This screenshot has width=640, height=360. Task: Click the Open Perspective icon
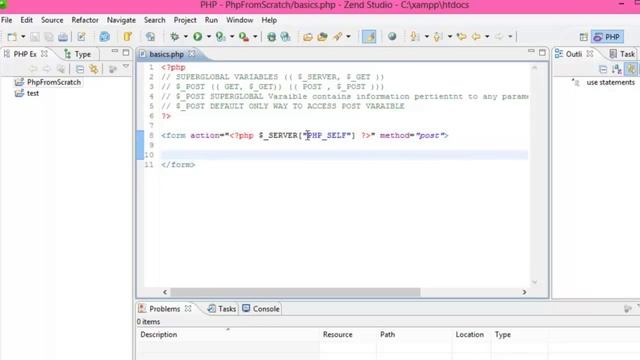pyautogui.click(x=584, y=37)
